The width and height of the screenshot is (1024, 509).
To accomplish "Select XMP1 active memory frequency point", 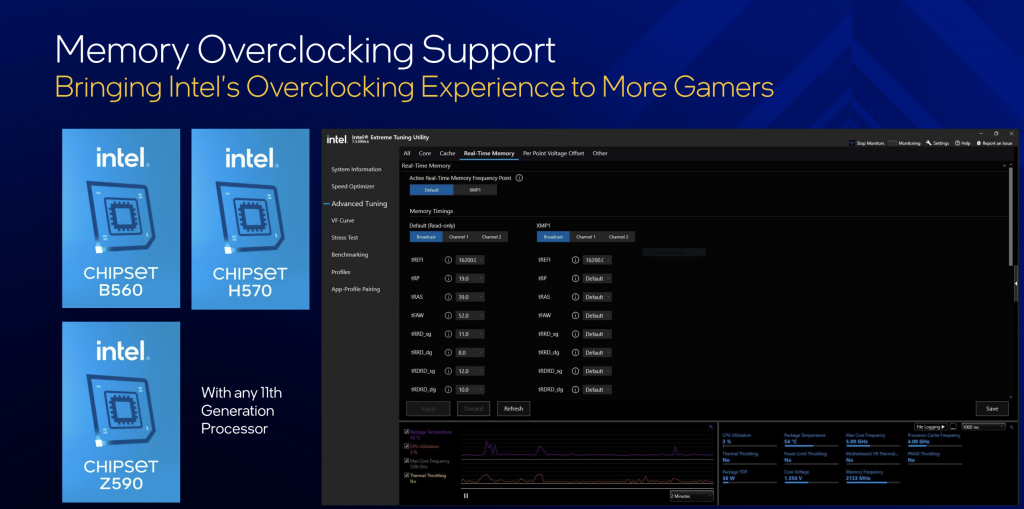I will (475, 190).
